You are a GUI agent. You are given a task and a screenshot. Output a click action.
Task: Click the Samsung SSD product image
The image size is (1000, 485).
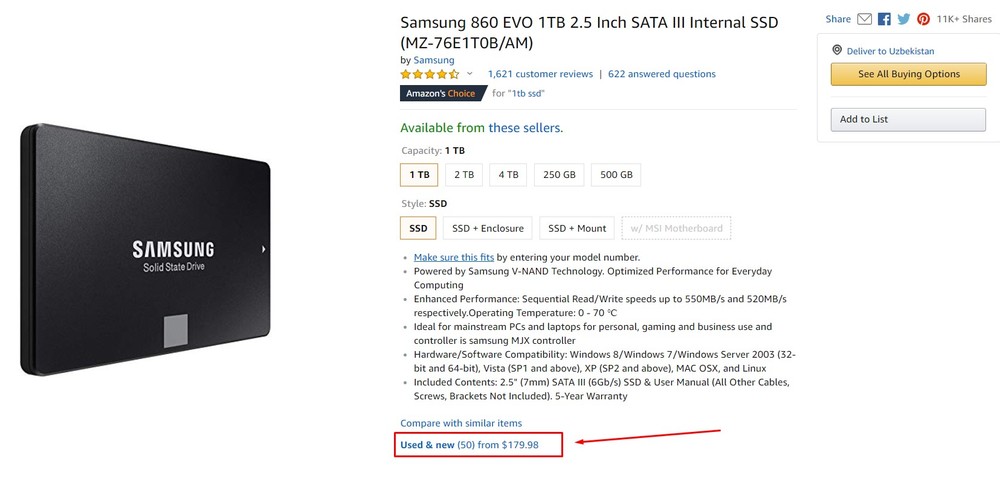(x=145, y=250)
